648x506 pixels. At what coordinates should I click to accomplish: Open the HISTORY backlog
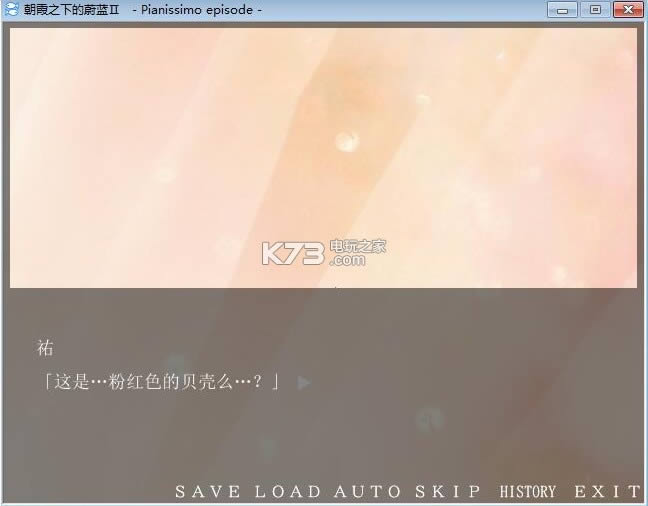pos(527,491)
